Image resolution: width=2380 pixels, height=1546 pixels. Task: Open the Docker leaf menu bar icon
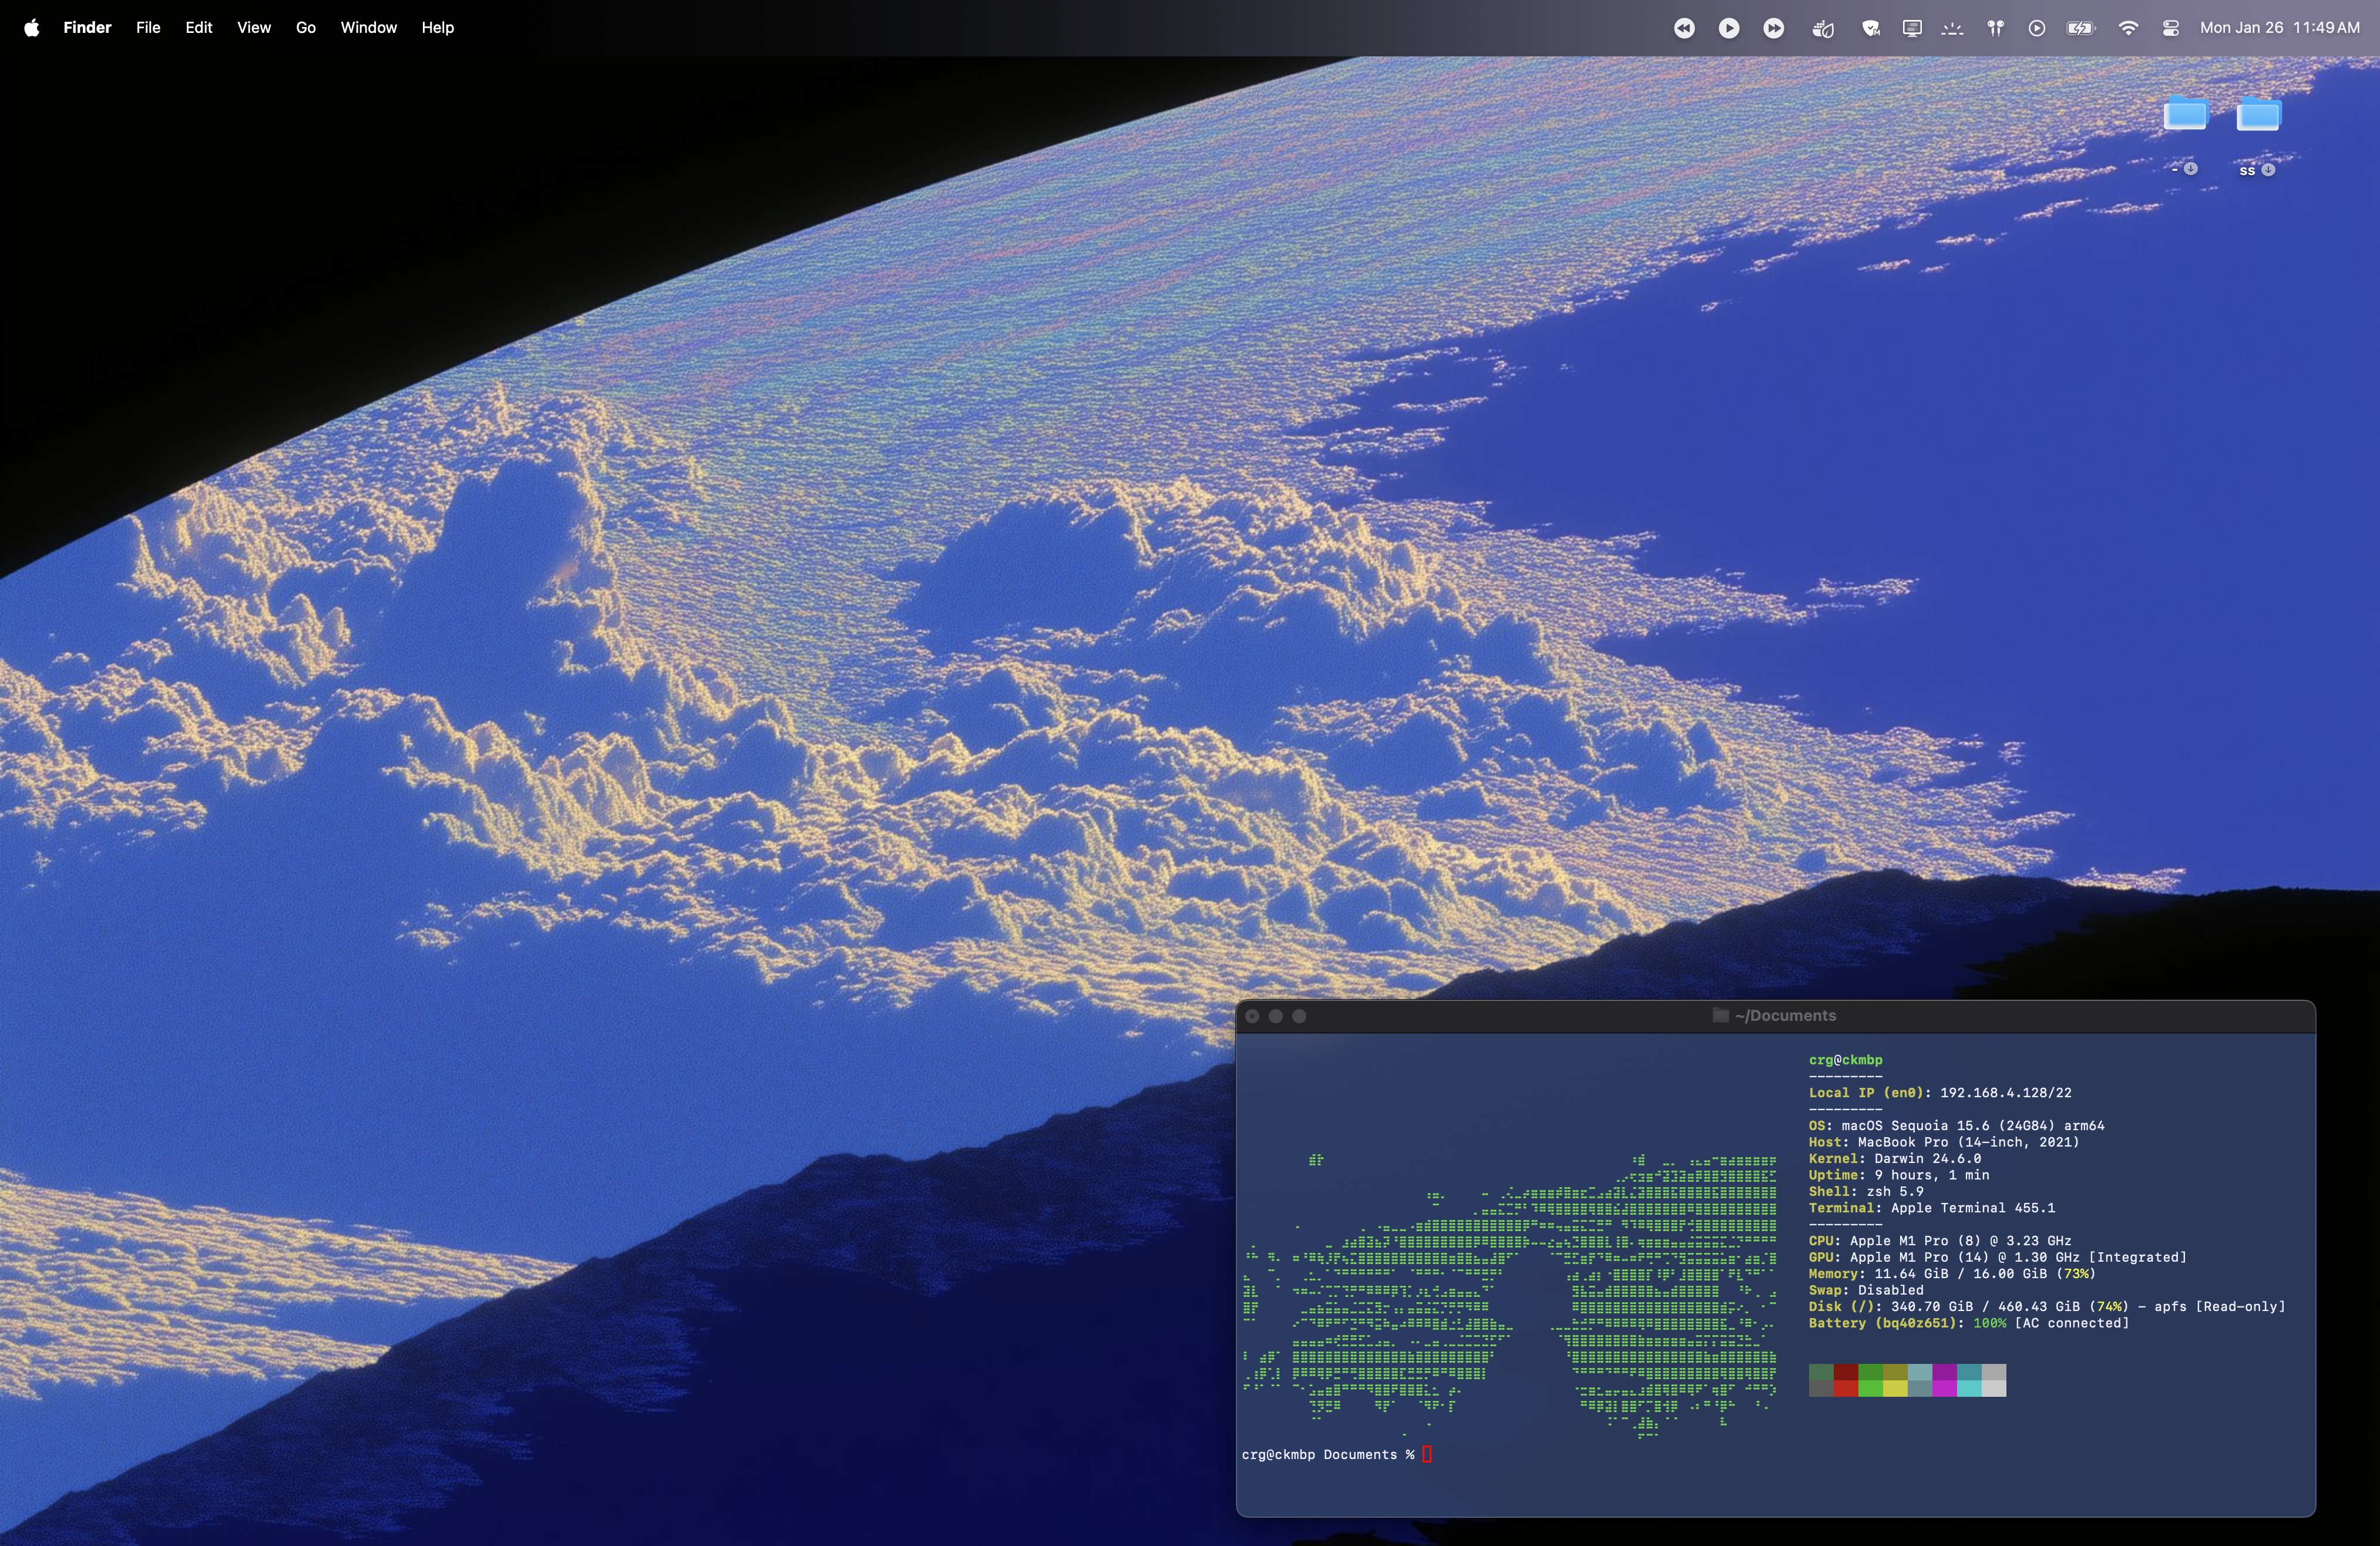click(1822, 28)
